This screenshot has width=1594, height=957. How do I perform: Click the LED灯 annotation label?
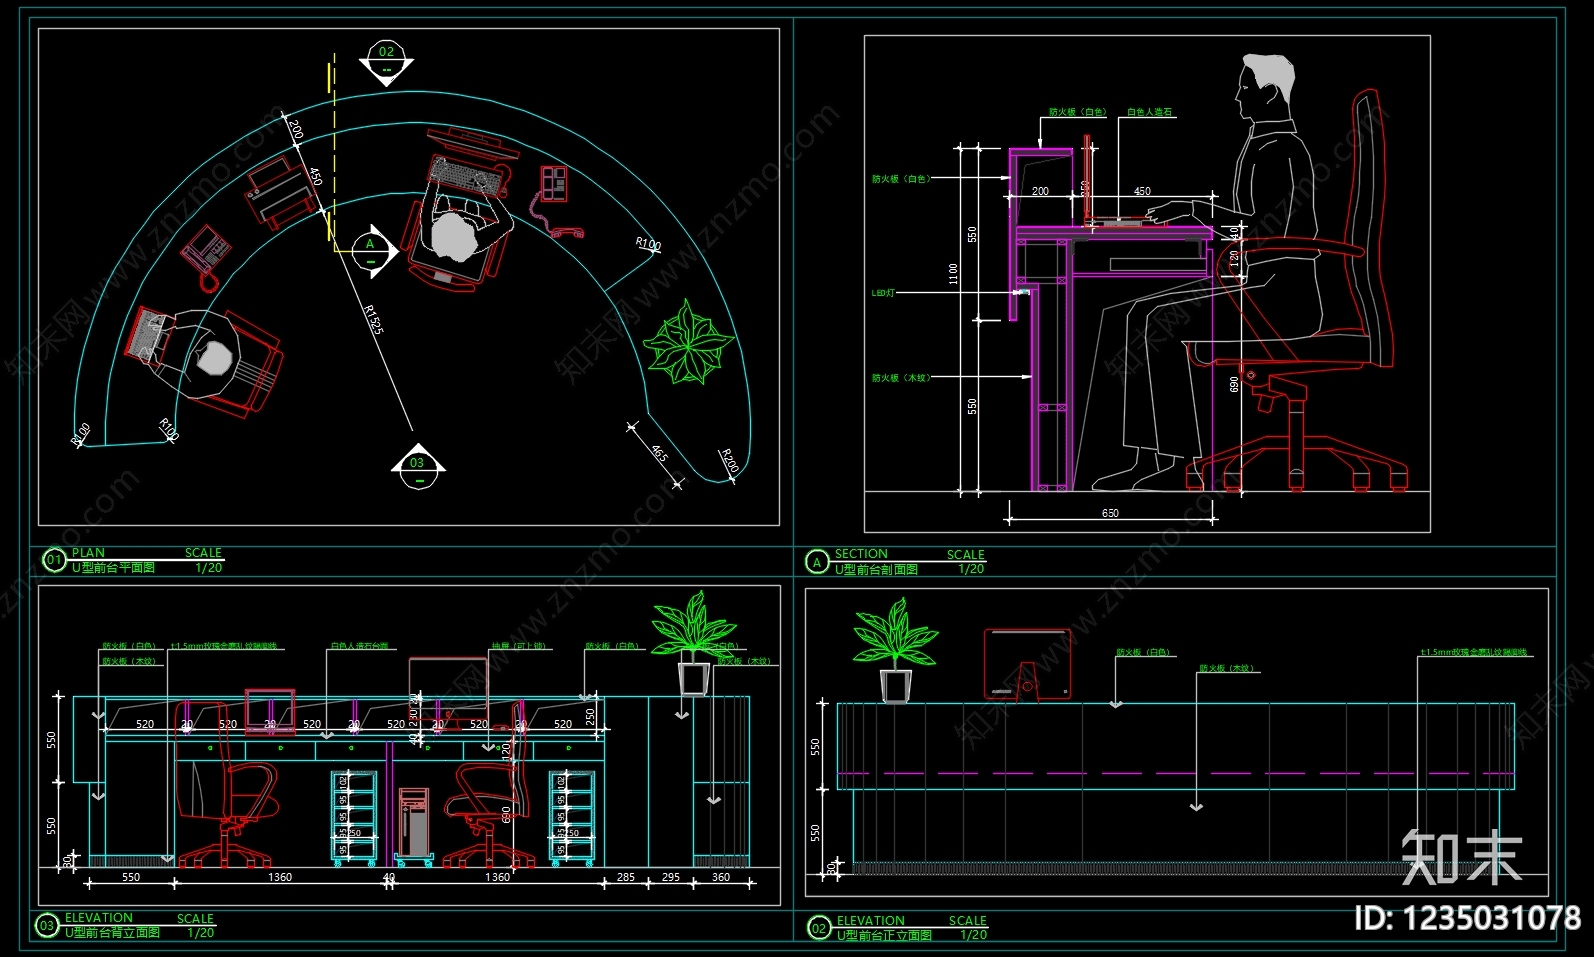(883, 294)
